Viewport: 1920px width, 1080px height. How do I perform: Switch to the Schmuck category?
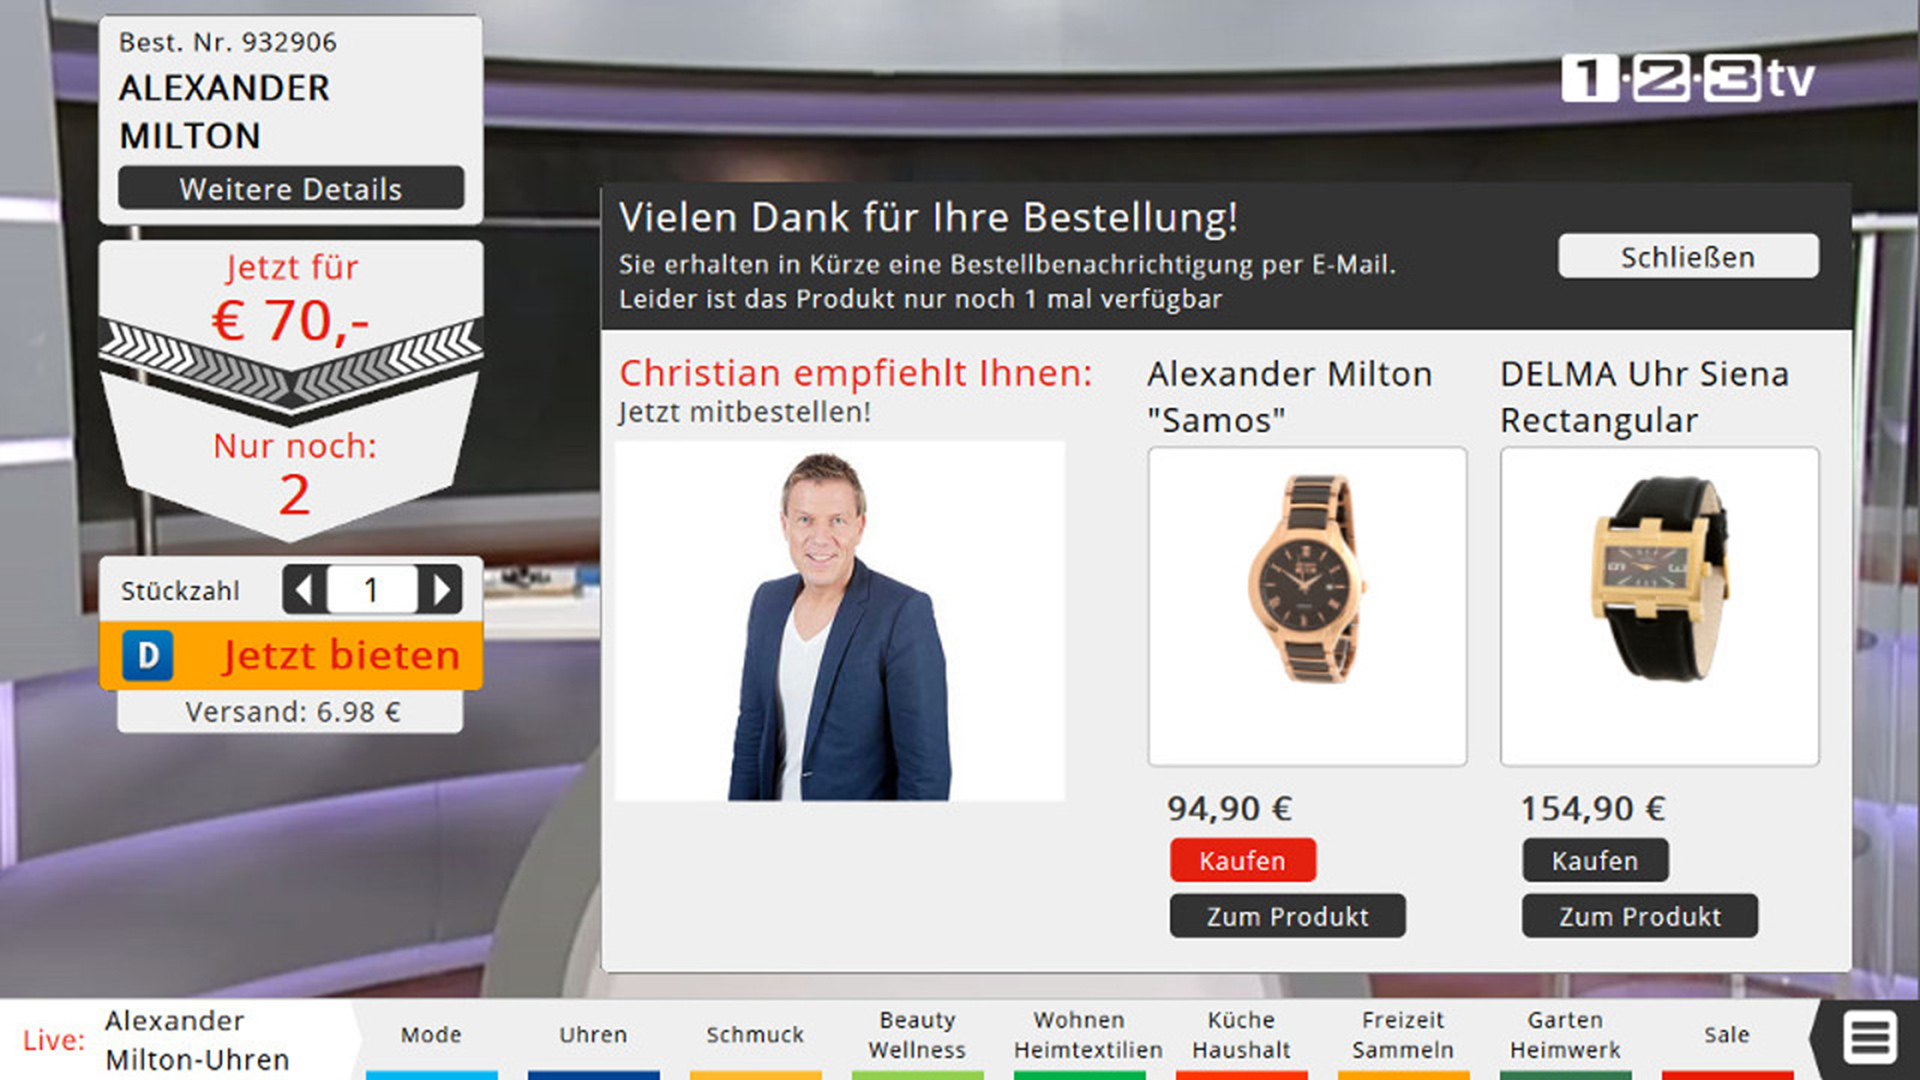coord(755,1037)
